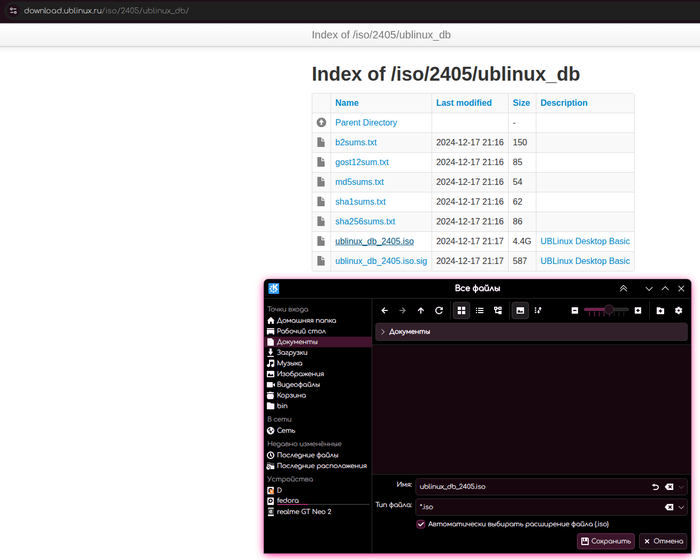Keep dialog above others double-chevron icon
This screenshot has height=560, width=700.
tap(623, 288)
